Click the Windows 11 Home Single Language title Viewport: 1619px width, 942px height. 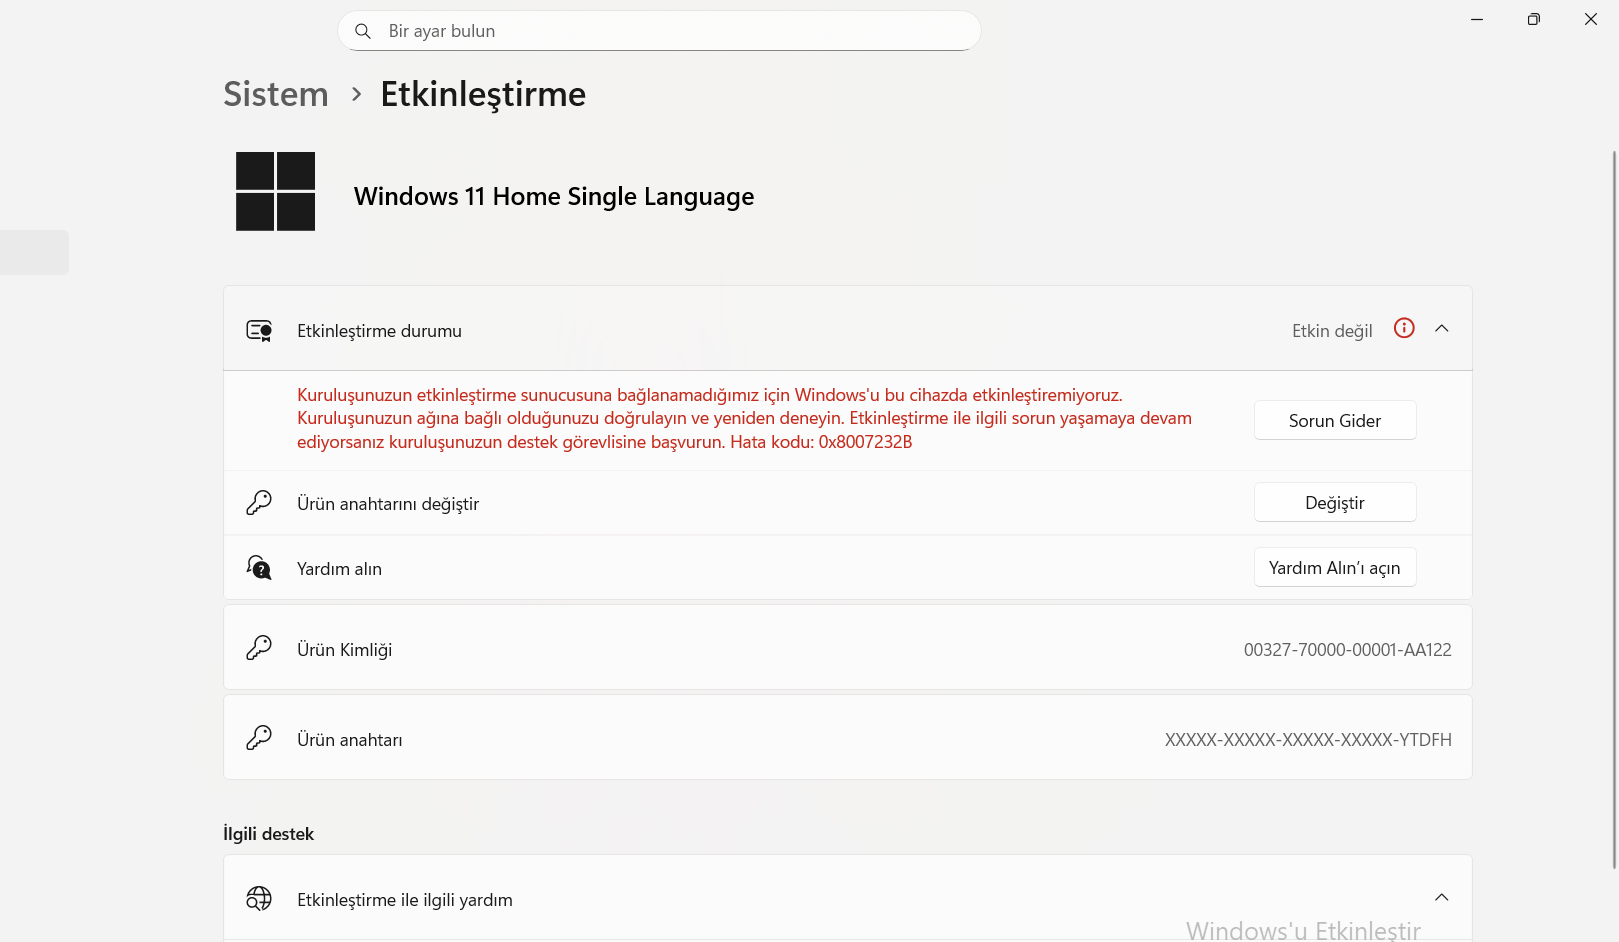pos(554,196)
